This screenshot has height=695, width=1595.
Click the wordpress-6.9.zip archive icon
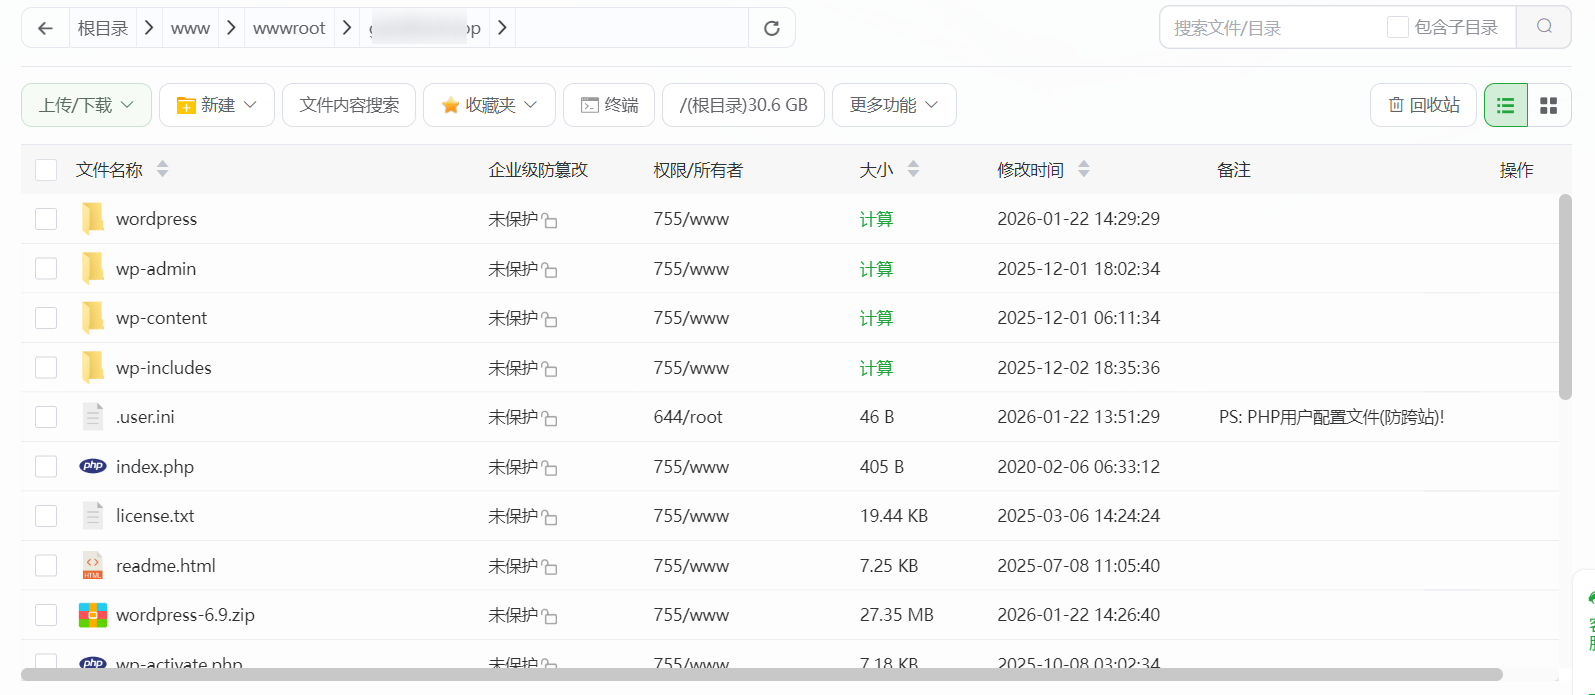click(93, 615)
